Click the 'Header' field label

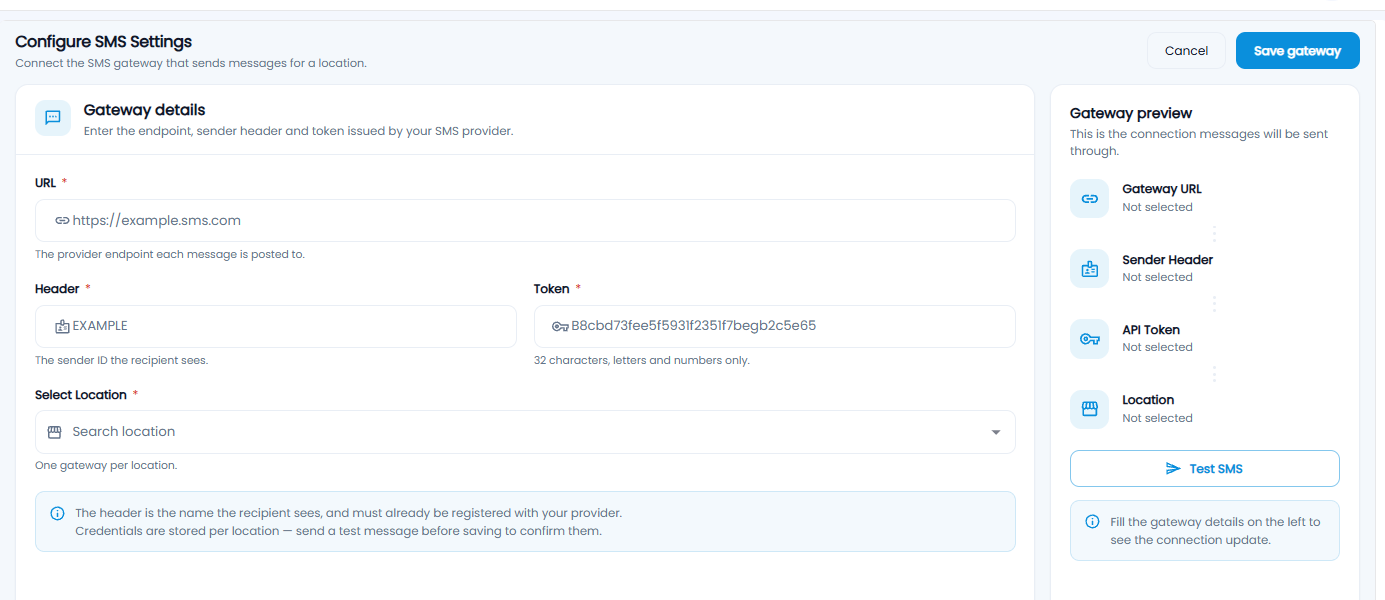pos(57,288)
